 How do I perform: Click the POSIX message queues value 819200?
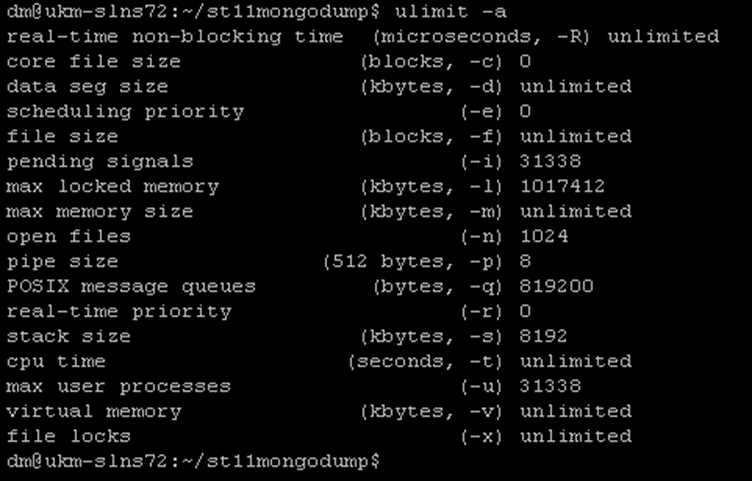556,286
